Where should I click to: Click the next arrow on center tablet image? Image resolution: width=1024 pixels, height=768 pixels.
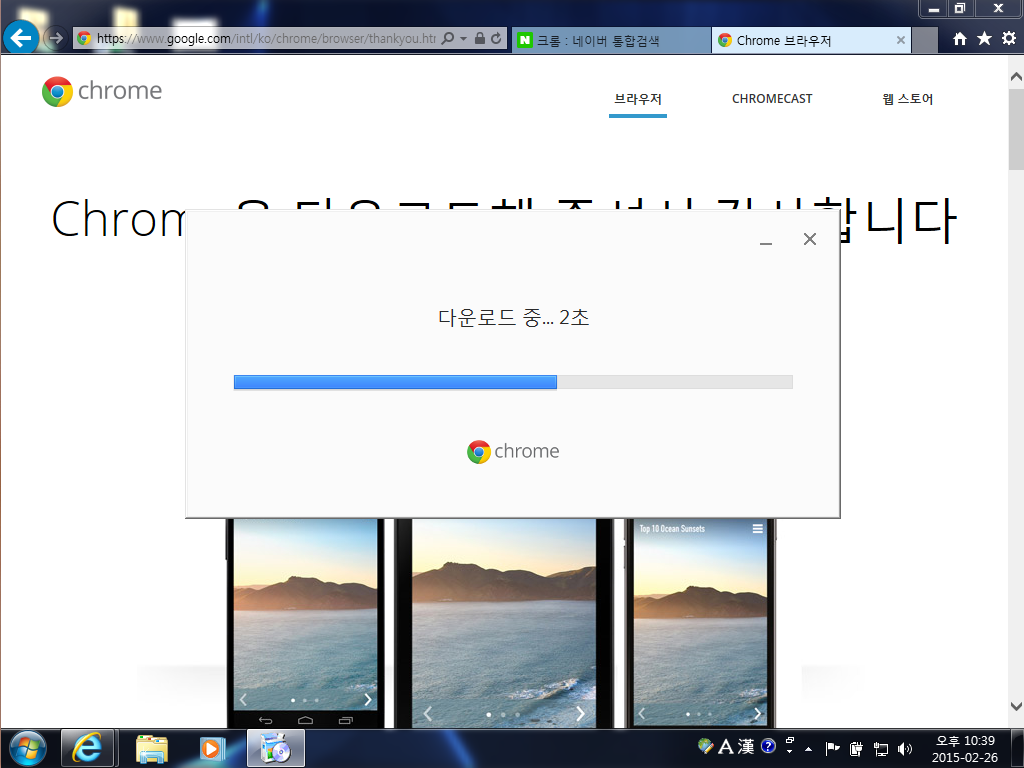coord(580,714)
